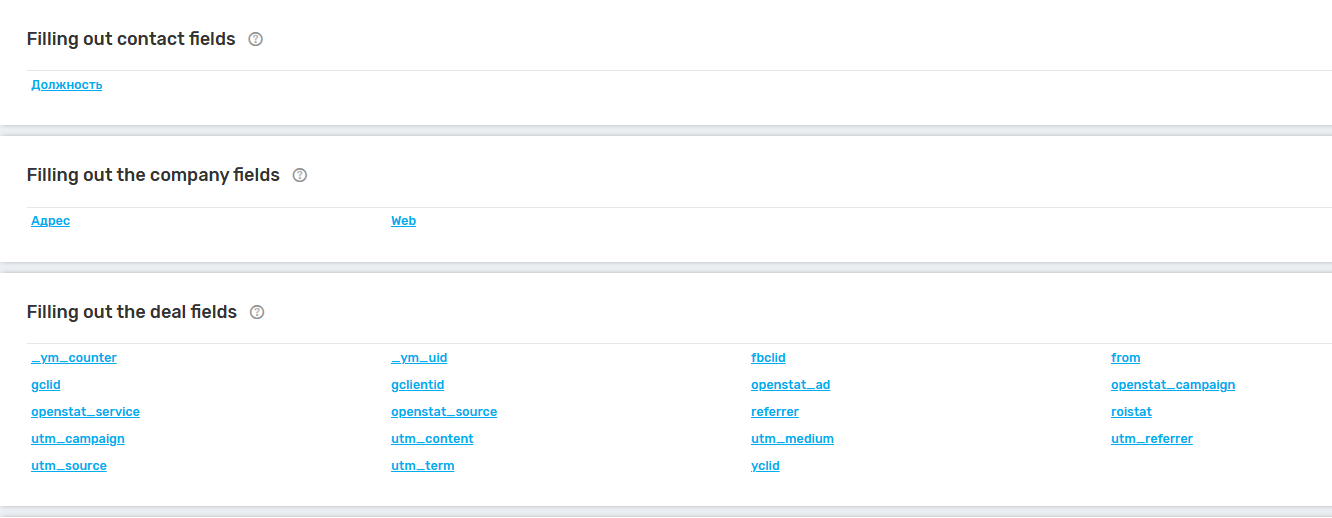Select the _ym_uid field link
Screen dimensions: 1332x518
pos(419,358)
